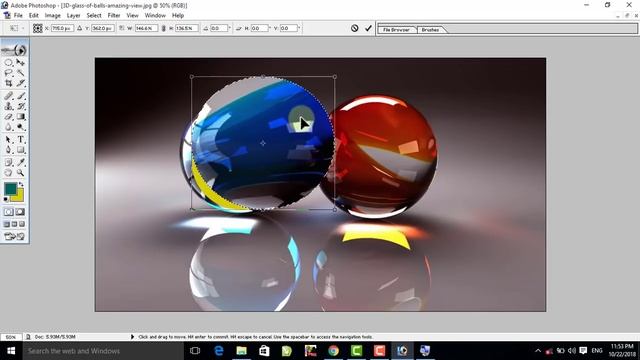640x360 pixels.
Task: Select the Crop tool
Action: click(x=8, y=83)
